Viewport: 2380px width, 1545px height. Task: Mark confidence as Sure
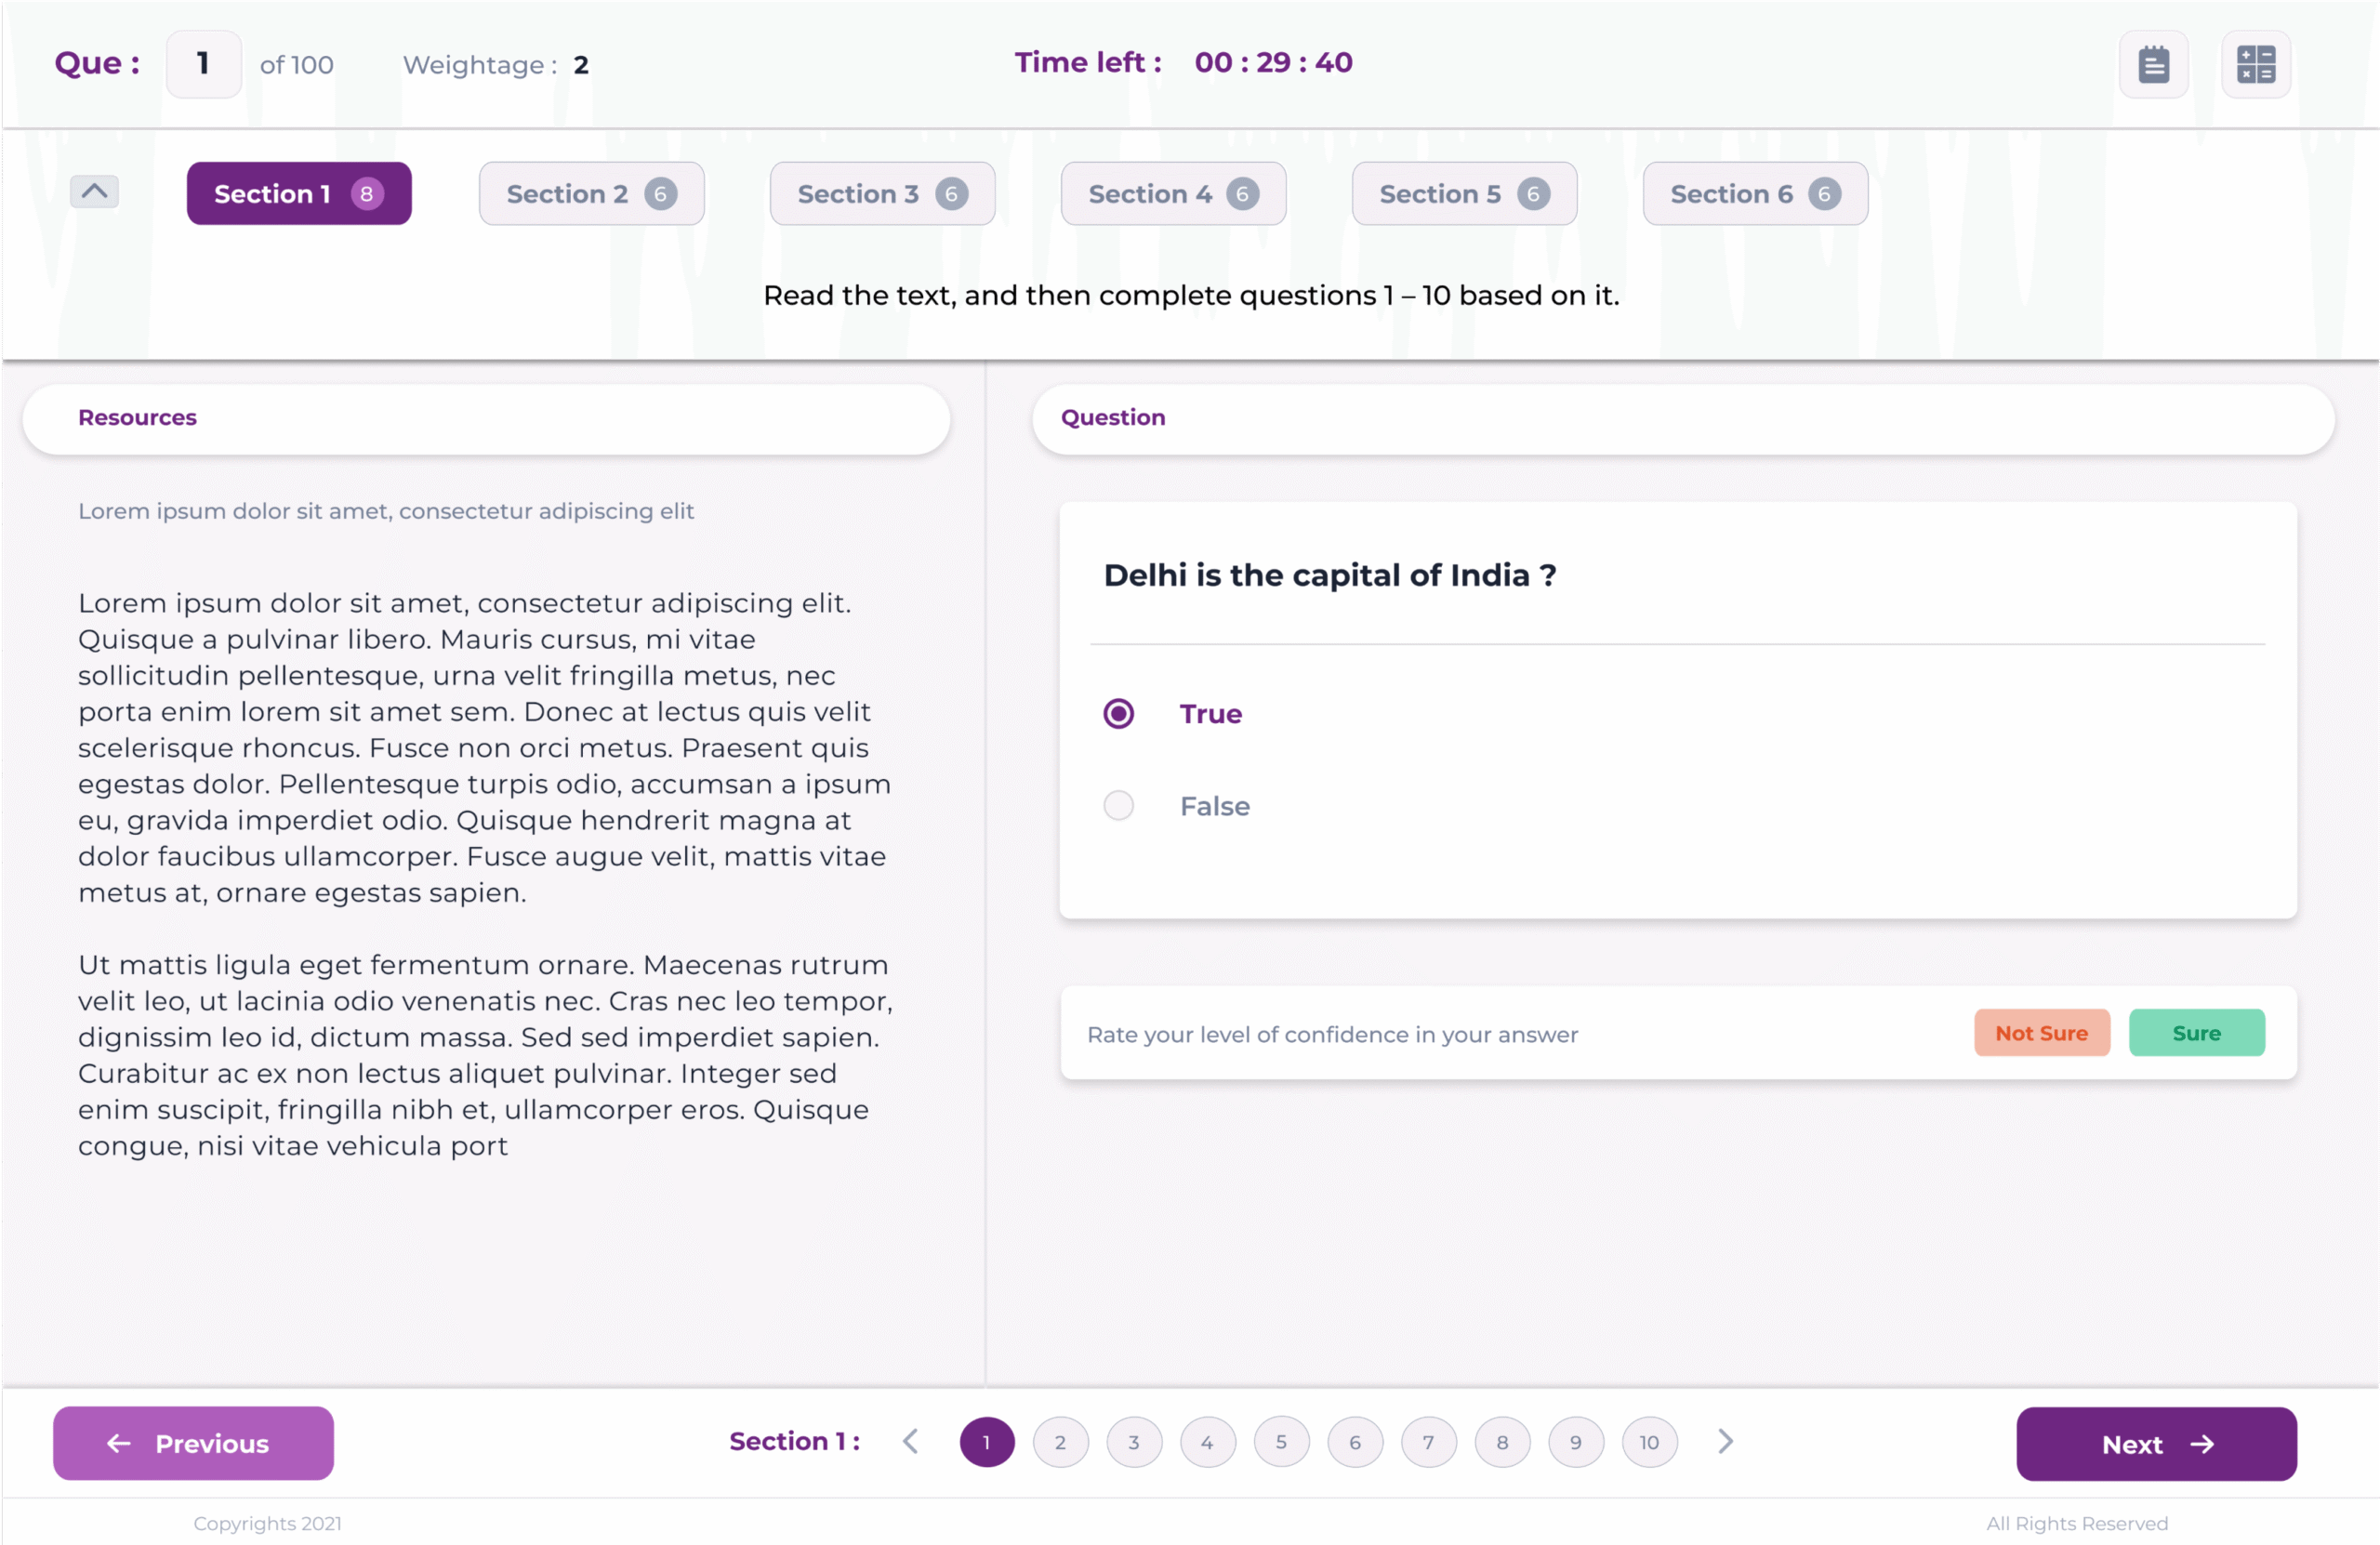pyautogui.click(x=2196, y=1033)
